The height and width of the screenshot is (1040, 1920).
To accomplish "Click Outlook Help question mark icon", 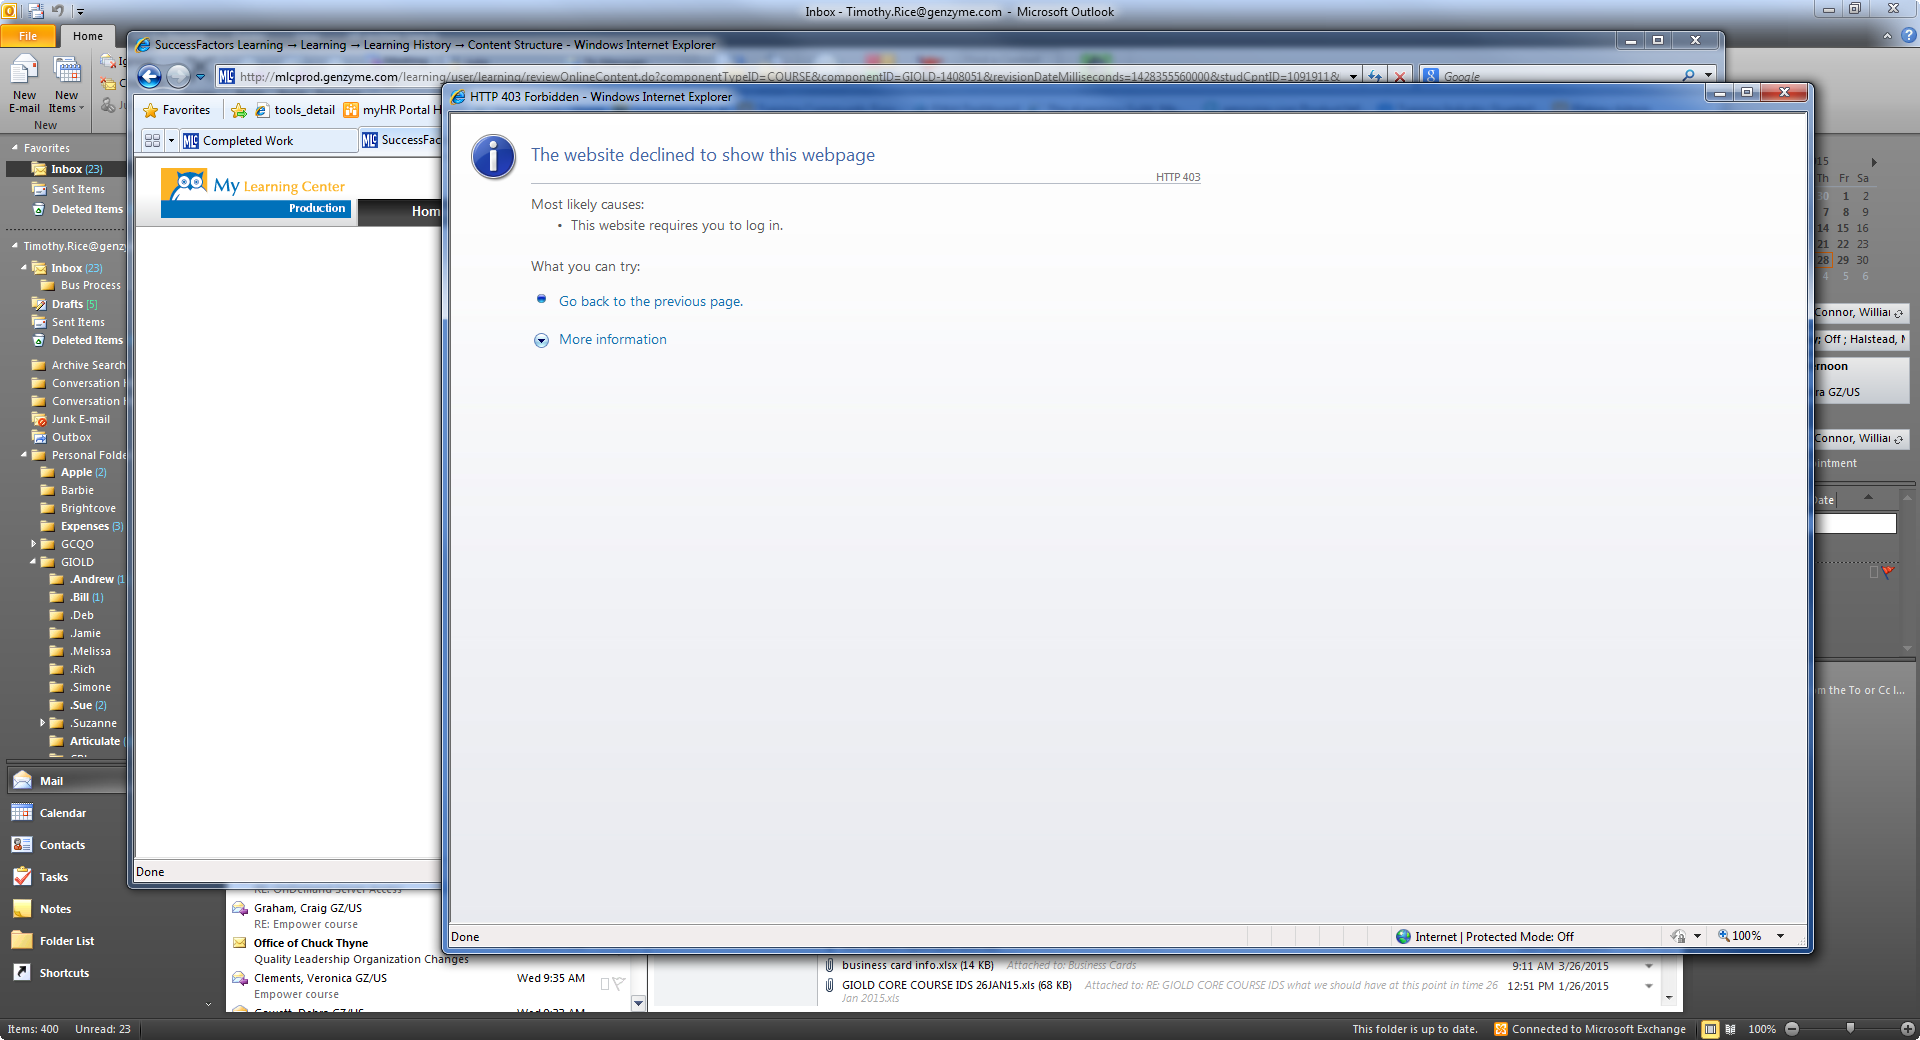I will click(x=1908, y=36).
